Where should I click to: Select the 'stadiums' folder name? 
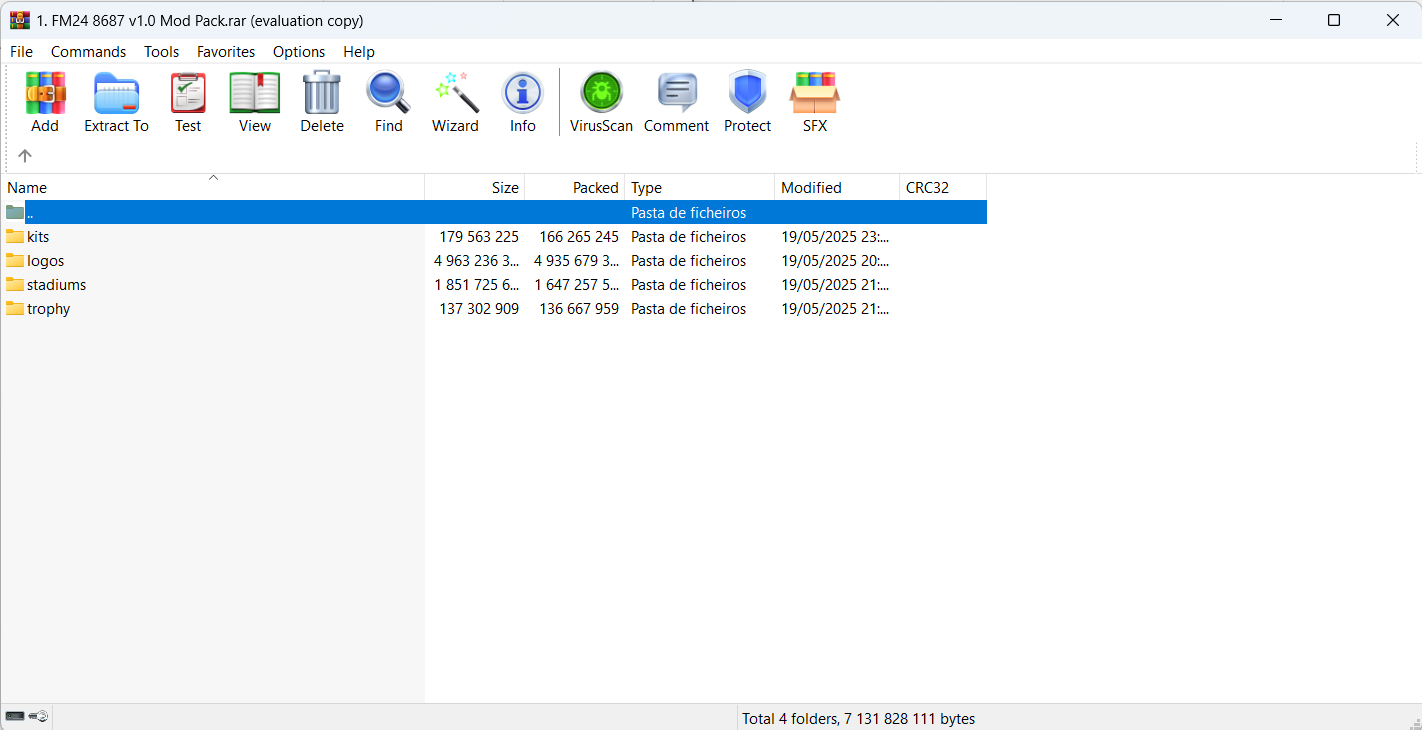coord(57,285)
